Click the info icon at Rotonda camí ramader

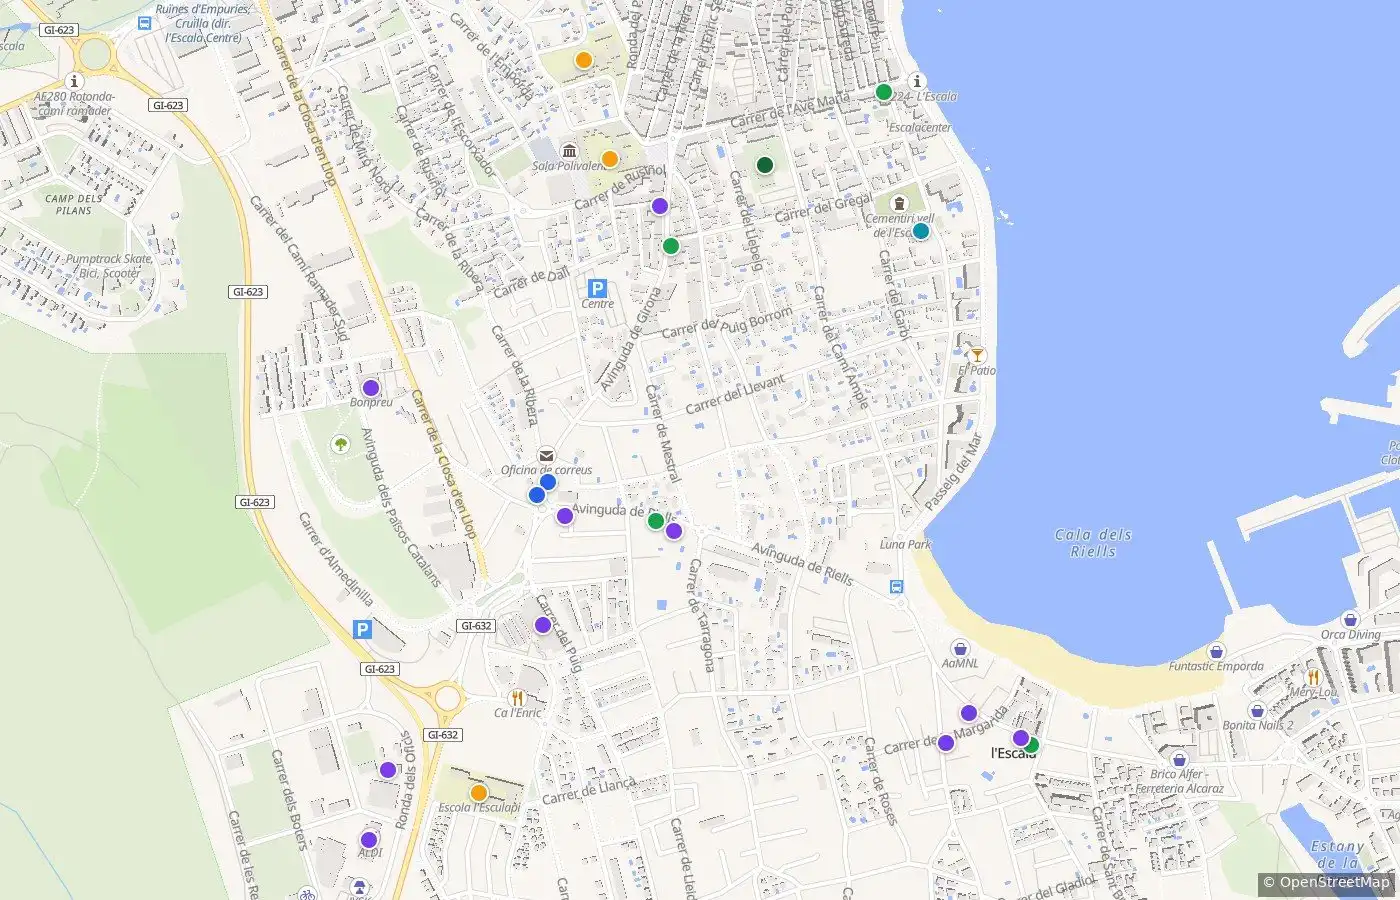pos(73,81)
